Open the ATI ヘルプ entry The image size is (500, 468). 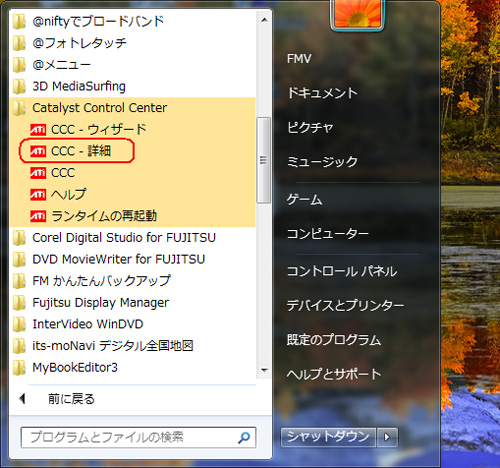click(133, 194)
